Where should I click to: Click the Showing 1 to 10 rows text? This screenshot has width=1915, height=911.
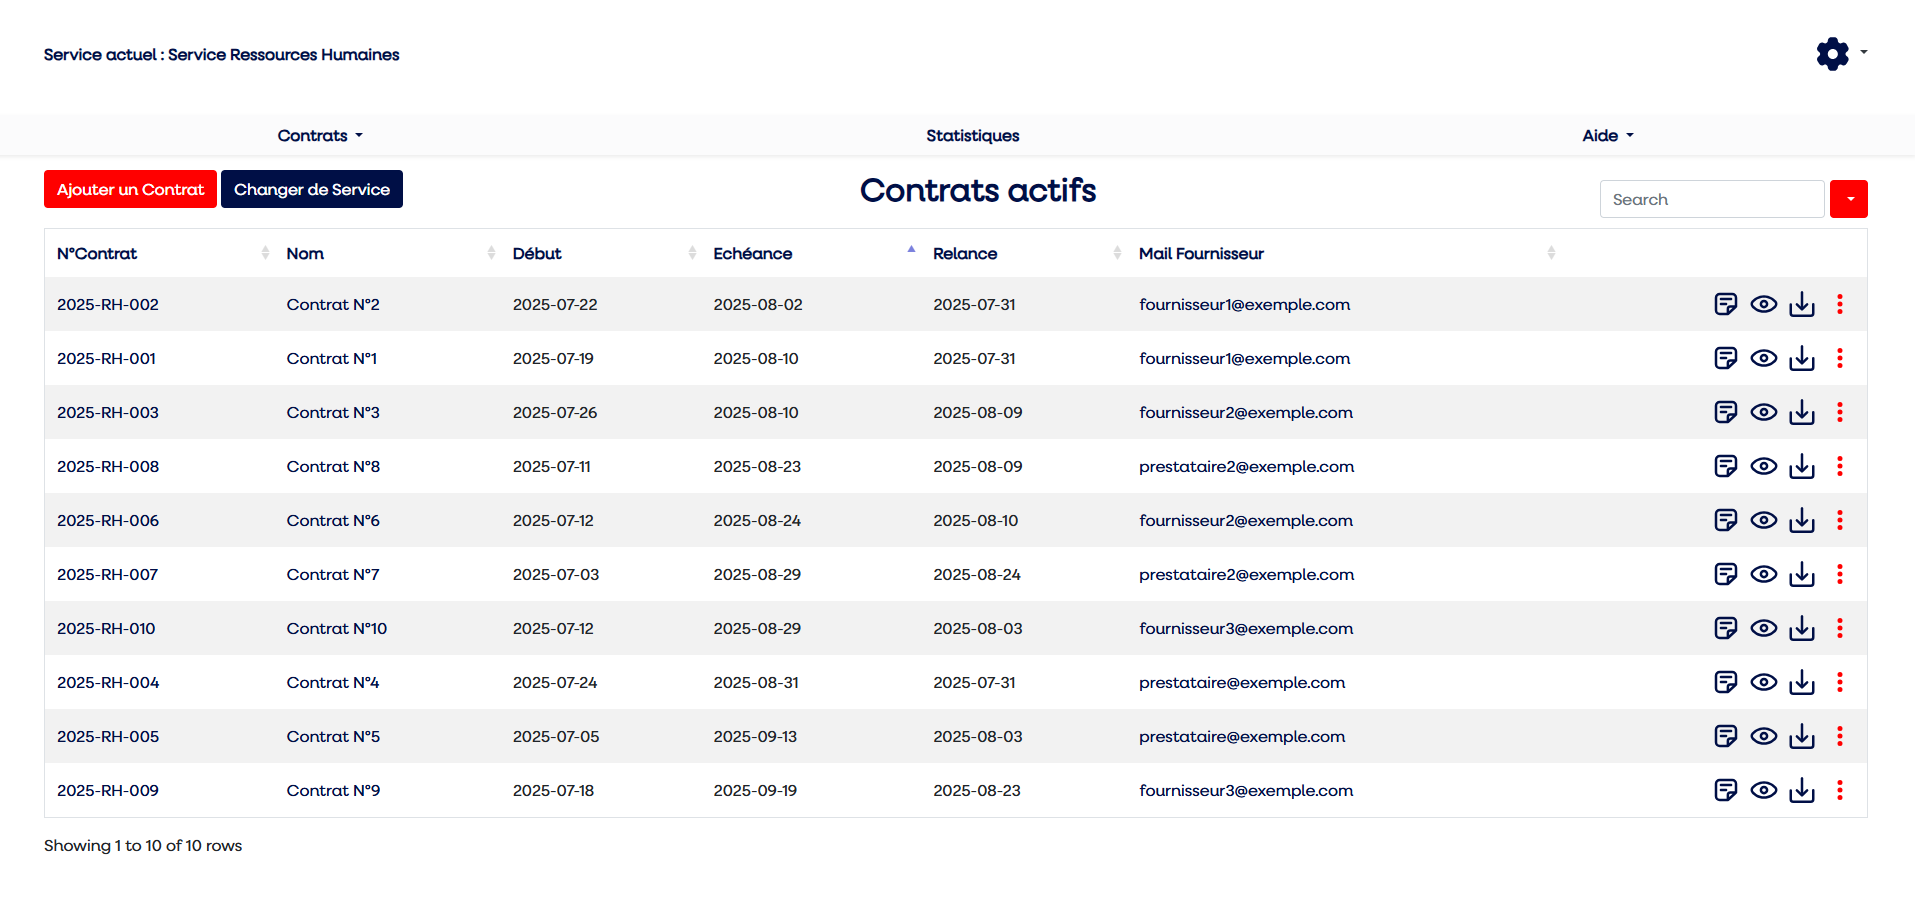(x=143, y=845)
